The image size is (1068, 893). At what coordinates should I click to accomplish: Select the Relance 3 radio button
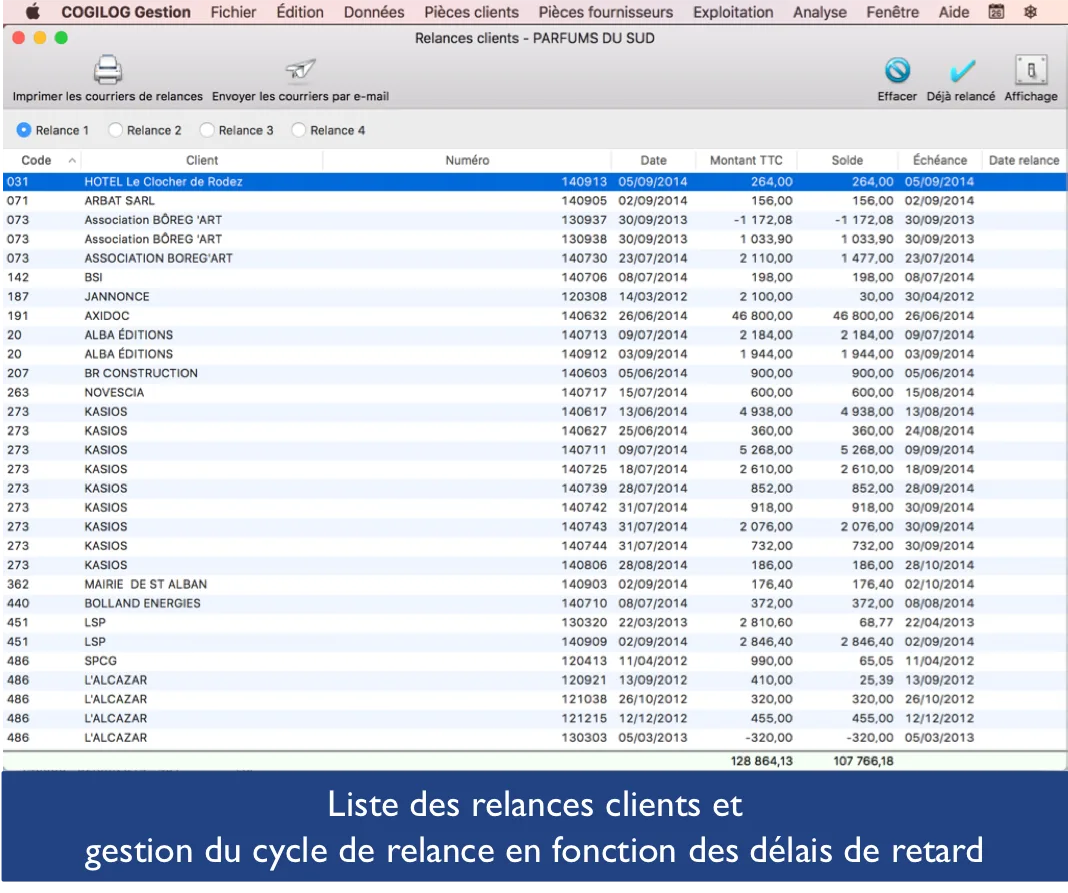point(207,130)
